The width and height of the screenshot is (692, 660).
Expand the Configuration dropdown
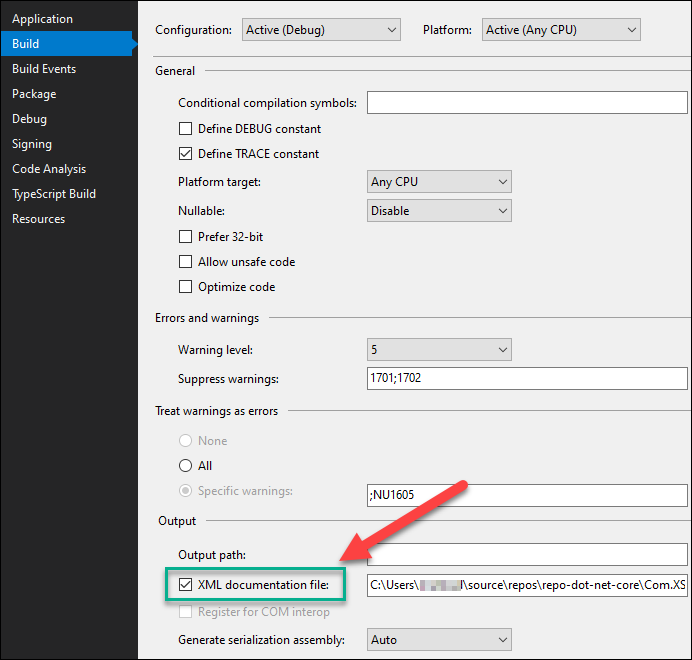click(x=321, y=30)
